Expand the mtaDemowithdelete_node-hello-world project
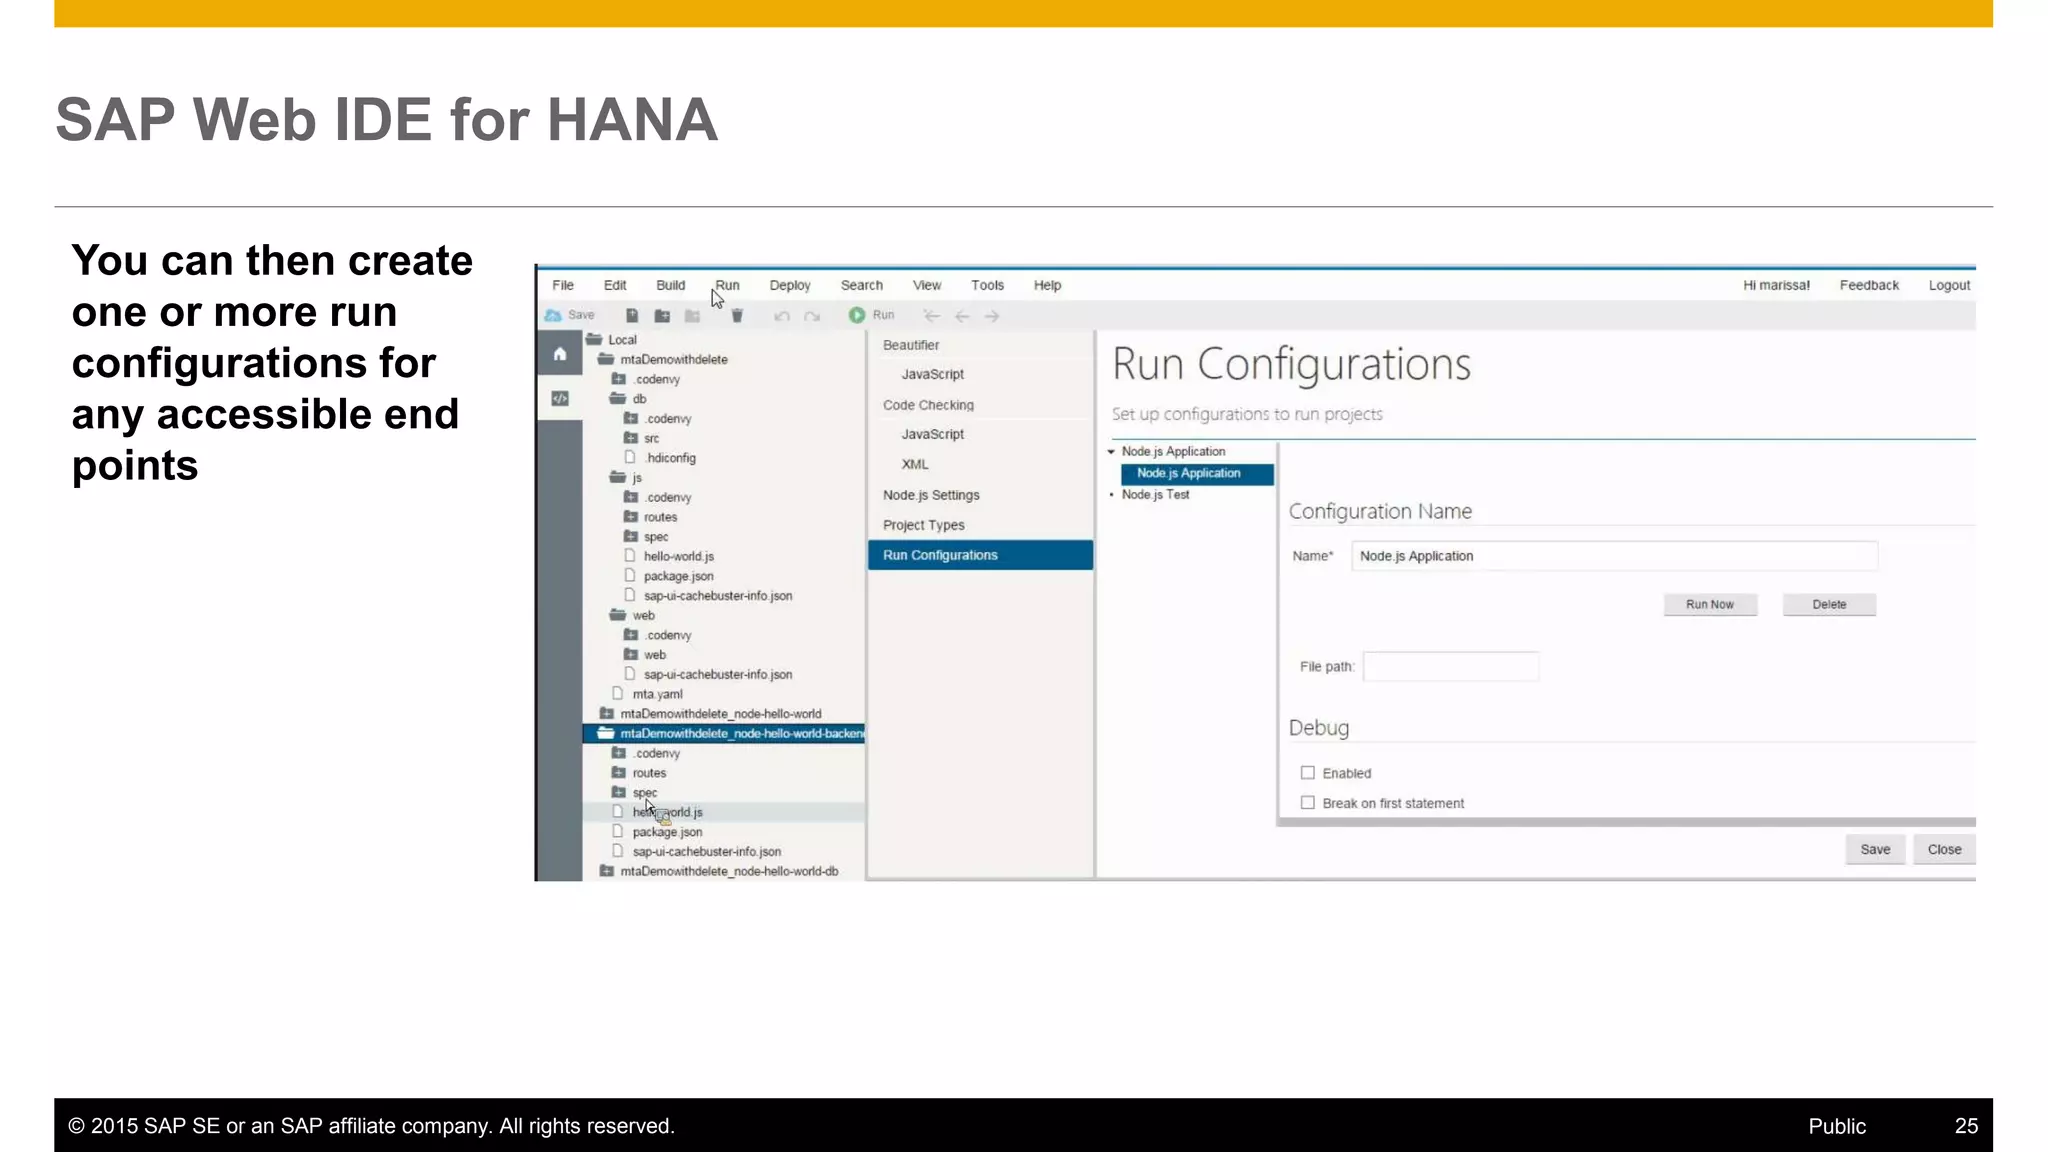Screen dimensions: 2048x1152 606,714
